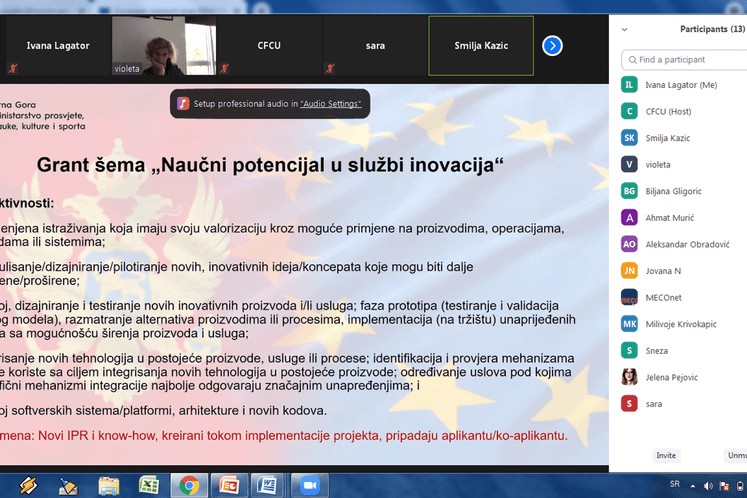The image size is (747, 498).
Task: Click C avatar of CFCU (Host)
Action: point(629,111)
